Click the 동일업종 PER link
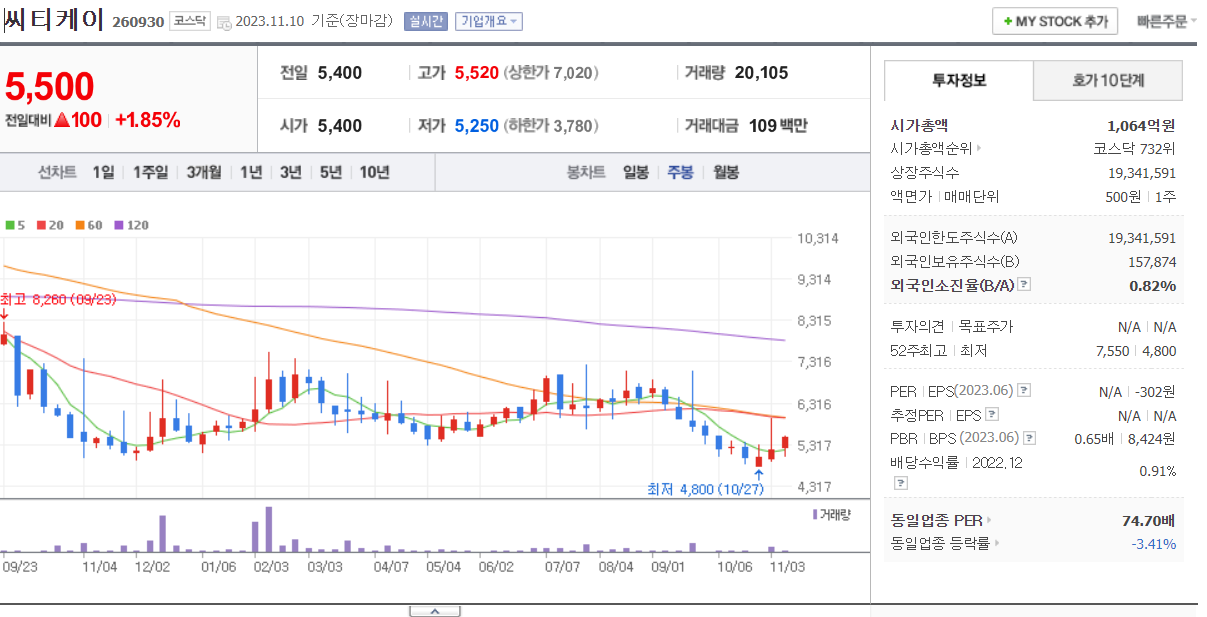 tap(936, 520)
